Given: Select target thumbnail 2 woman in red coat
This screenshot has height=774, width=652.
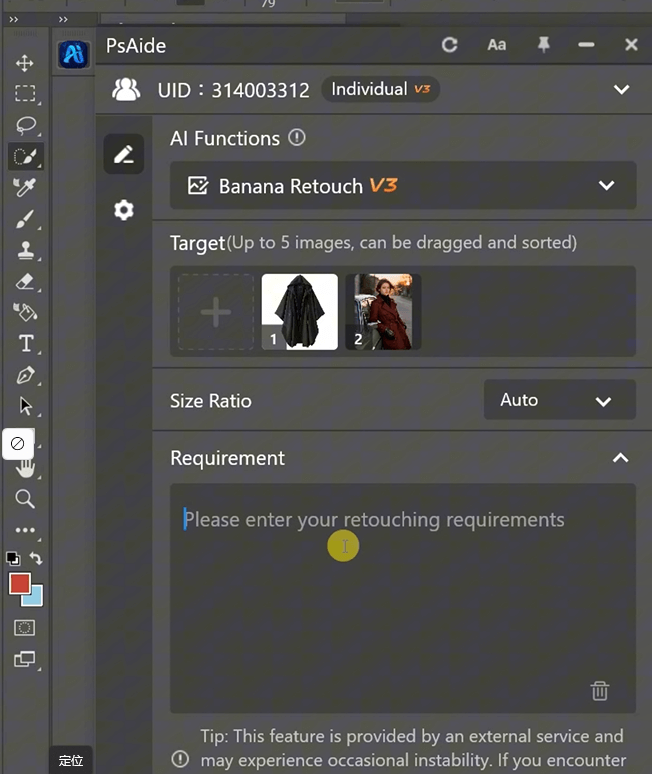Looking at the screenshot, I should pyautogui.click(x=383, y=312).
